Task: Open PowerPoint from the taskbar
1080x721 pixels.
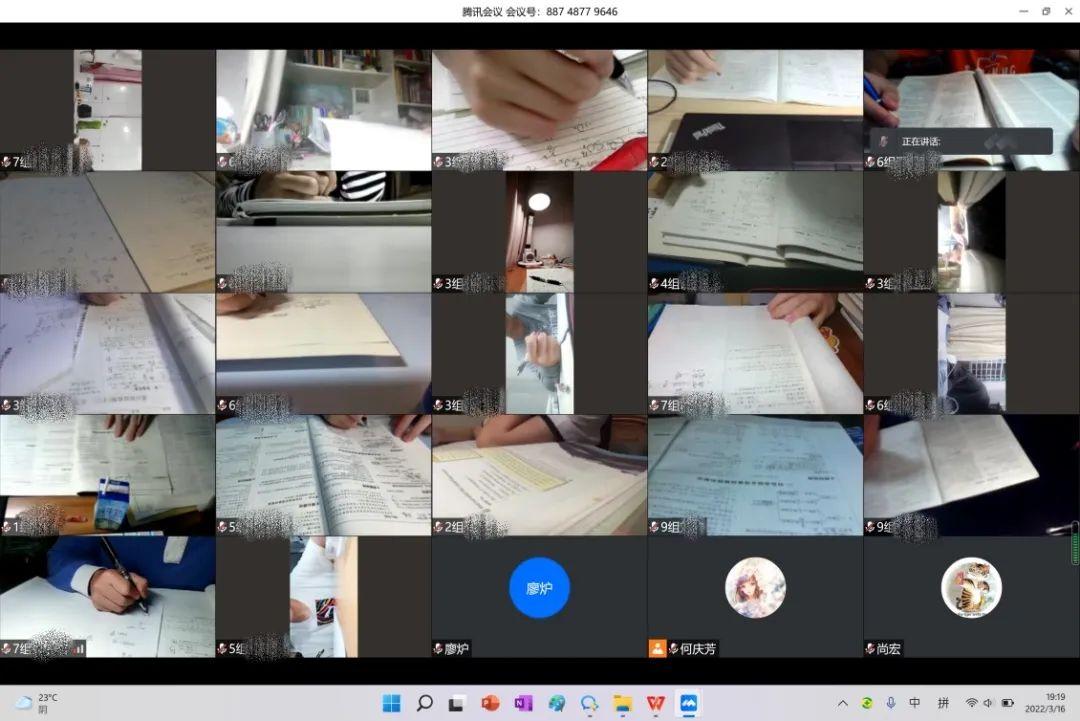Action: (x=490, y=703)
